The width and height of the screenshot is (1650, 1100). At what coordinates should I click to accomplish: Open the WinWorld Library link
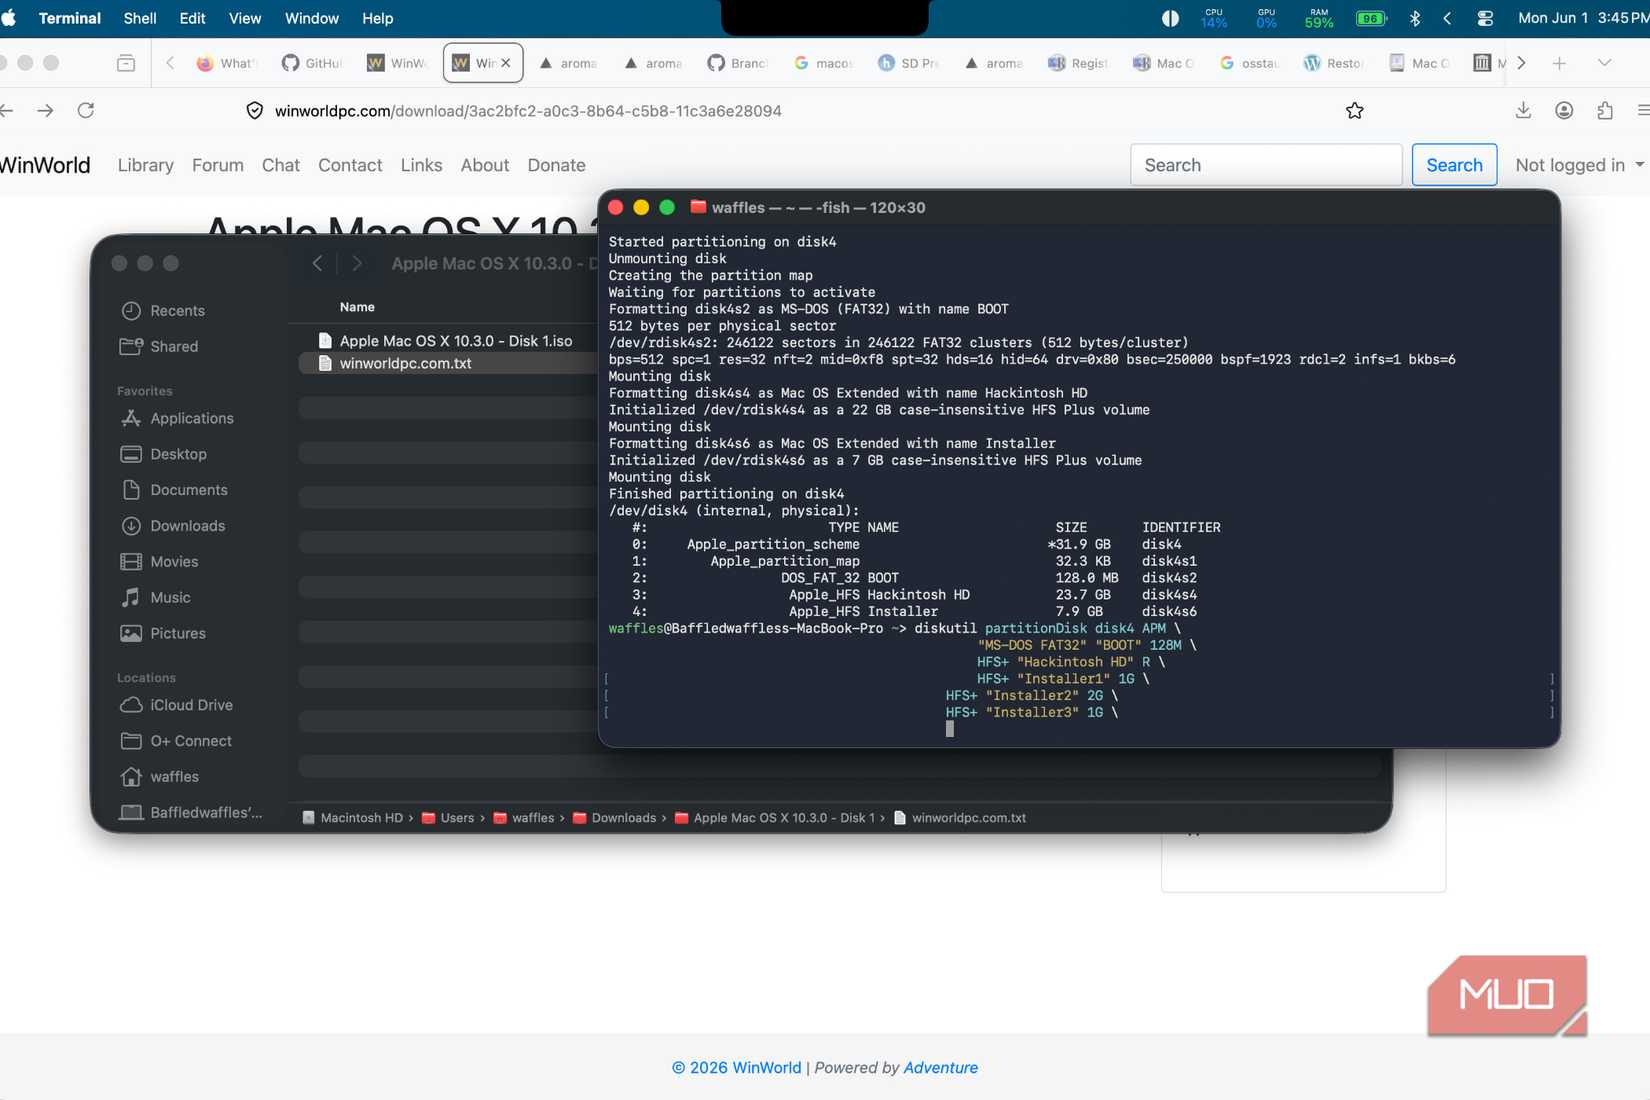tap(146, 165)
